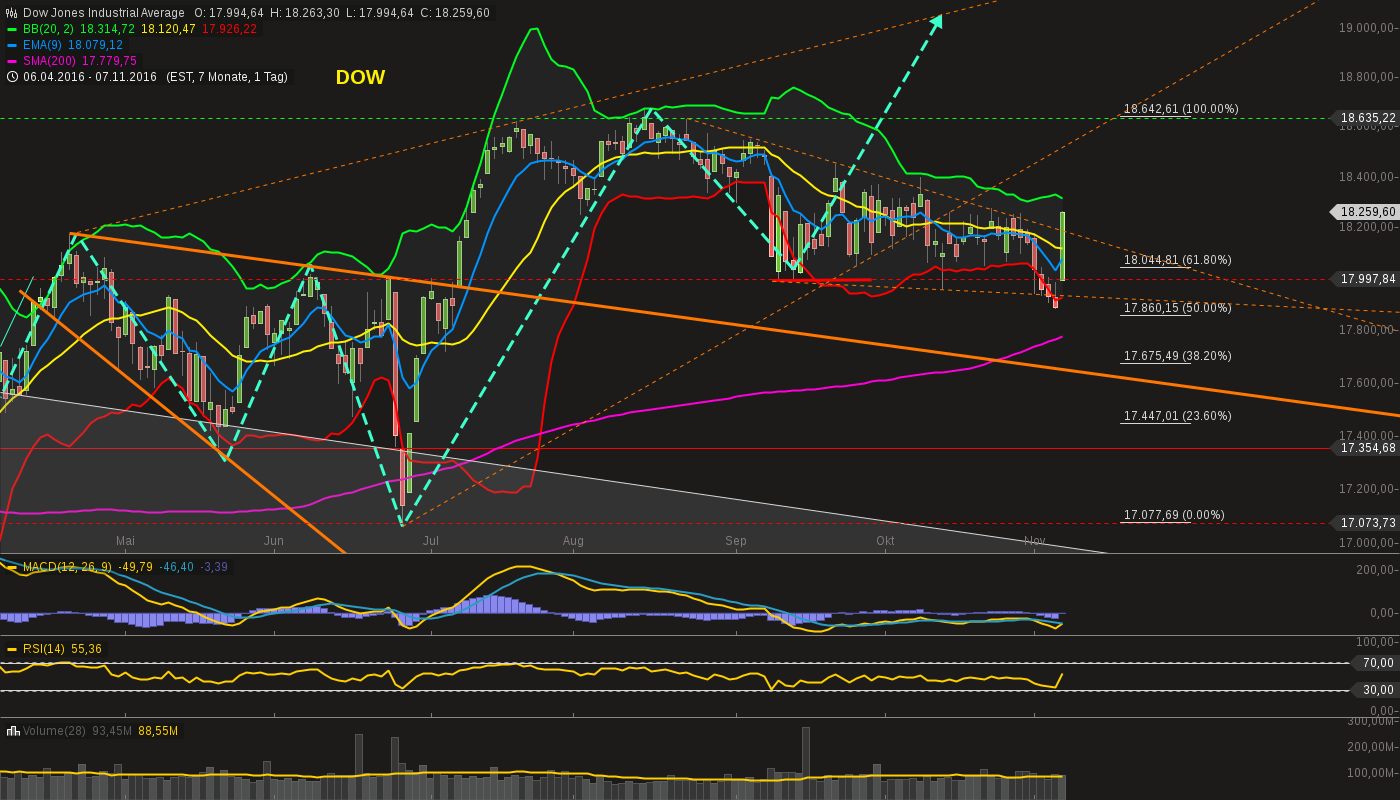This screenshot has height=800, width=1400.
Task: Click the yellow RSI(14) color marker
Action: coord(12,649)
